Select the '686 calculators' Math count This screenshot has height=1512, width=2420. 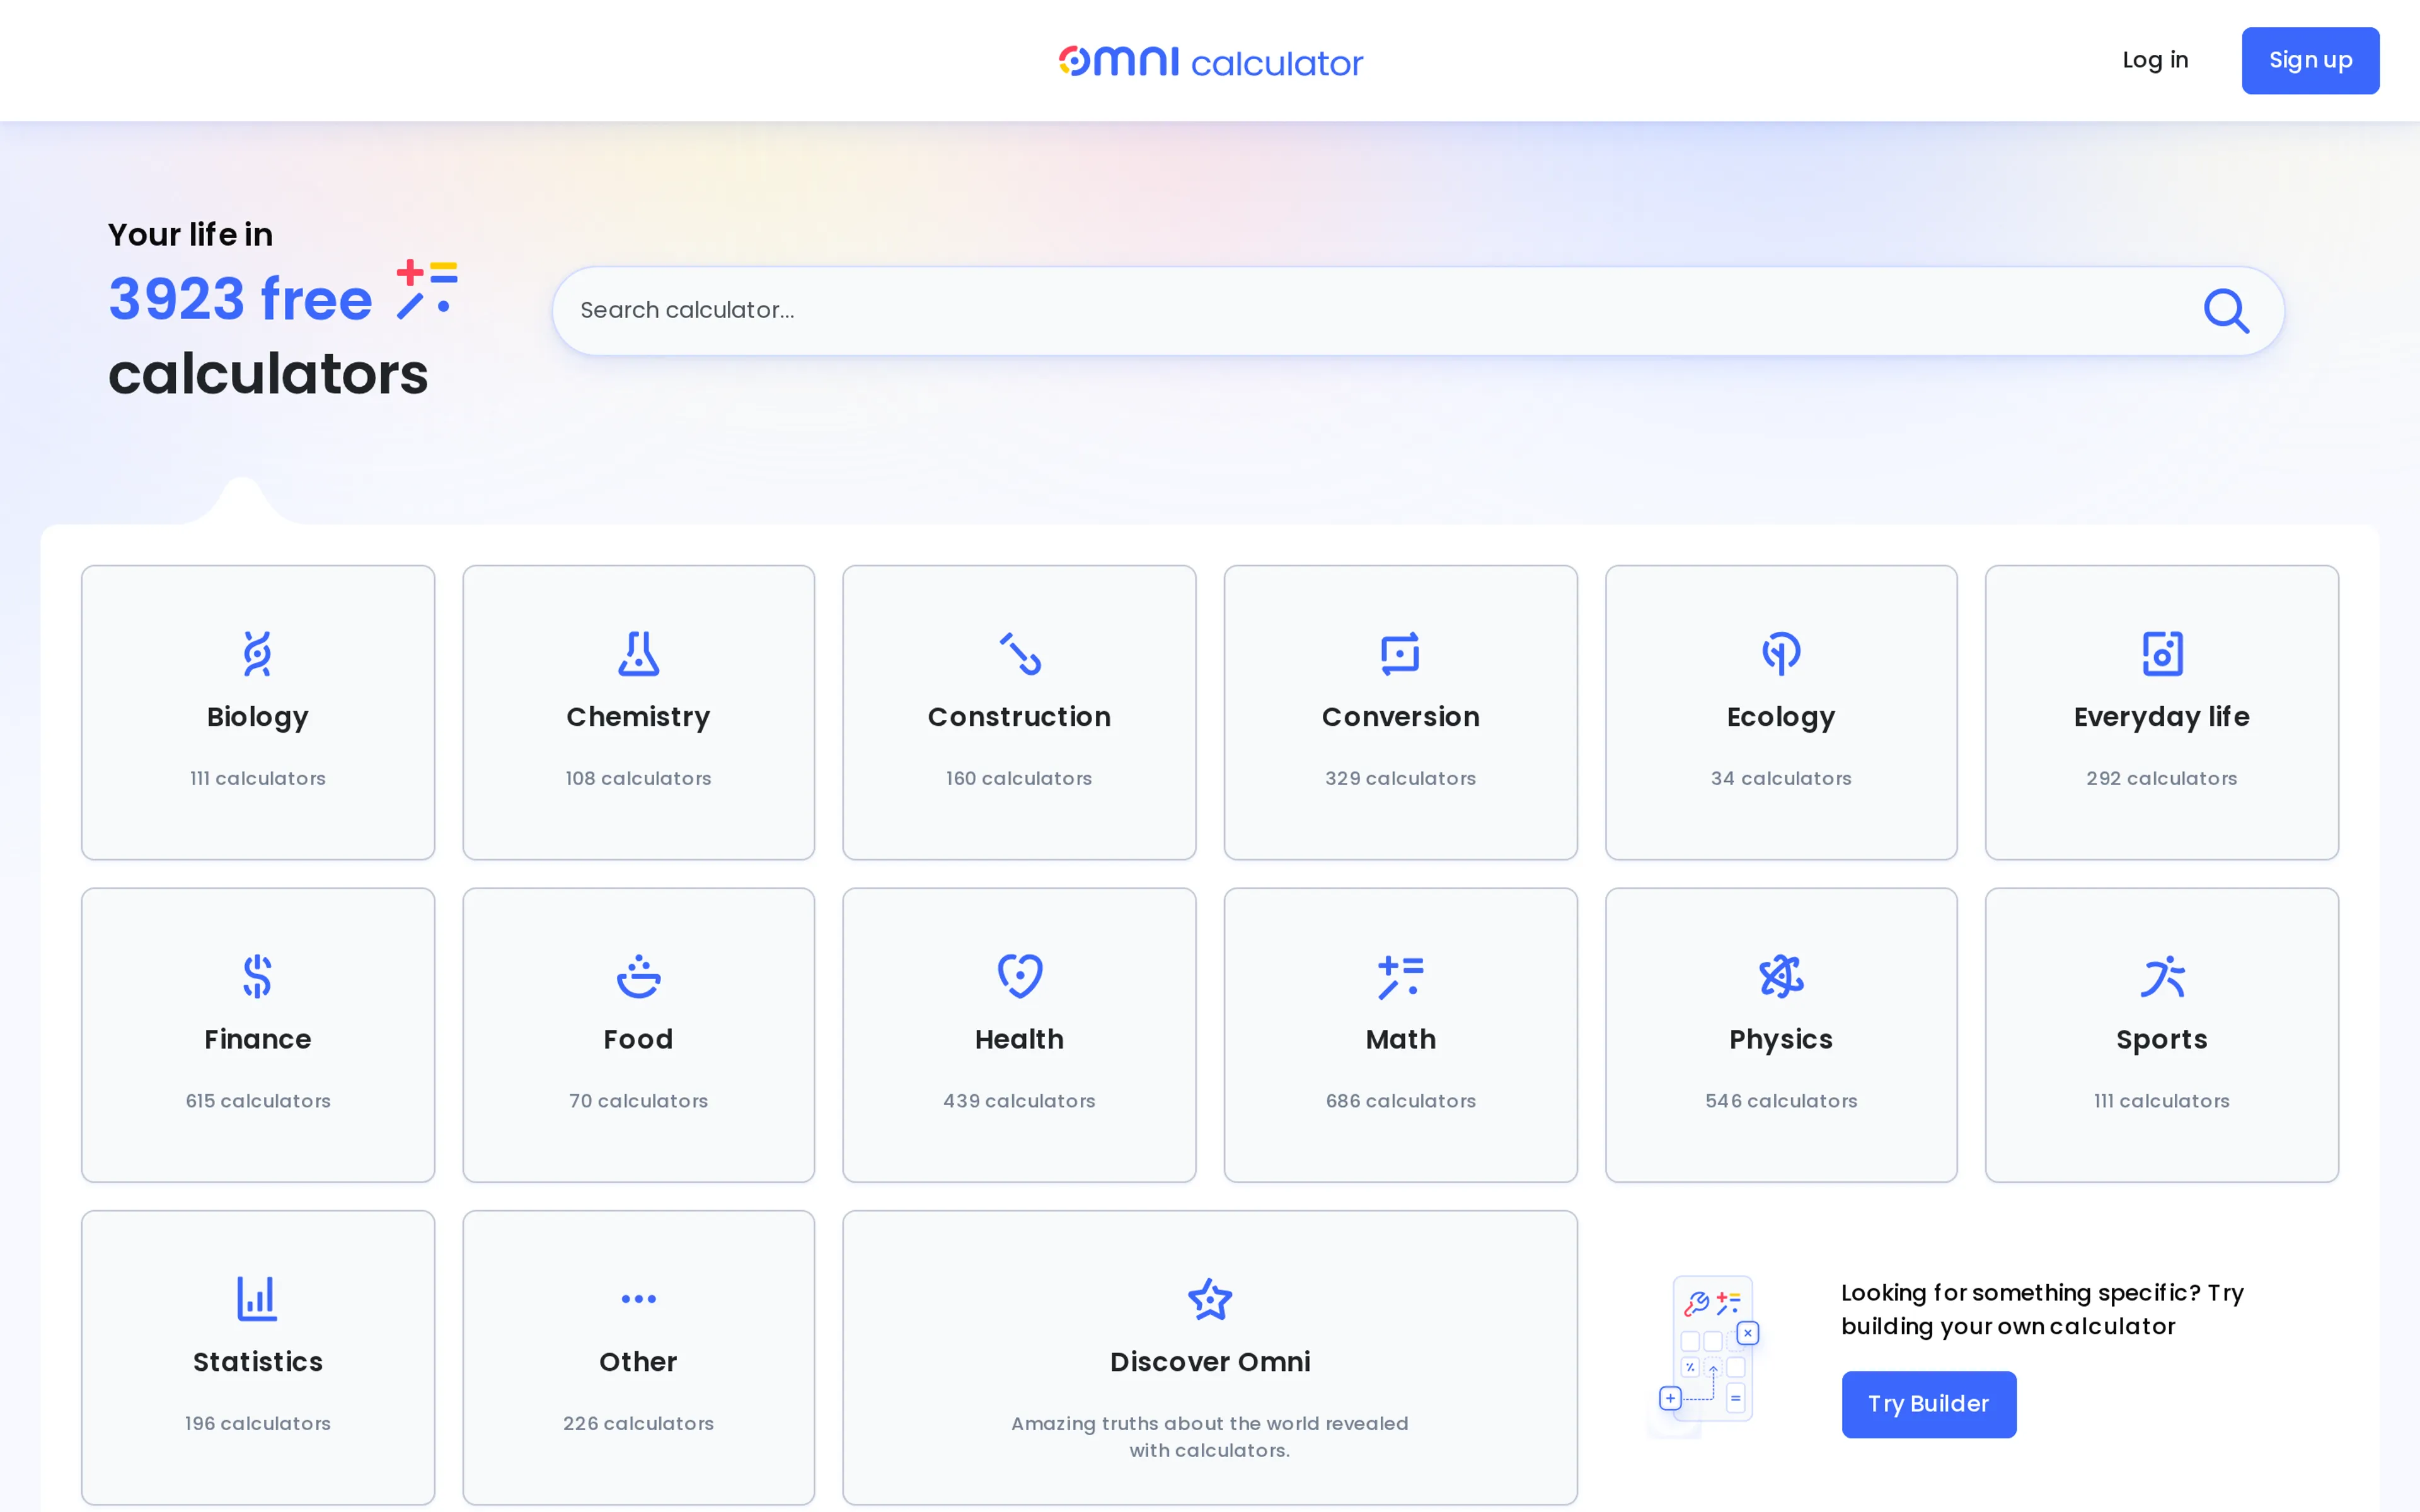point(1400,1101)
